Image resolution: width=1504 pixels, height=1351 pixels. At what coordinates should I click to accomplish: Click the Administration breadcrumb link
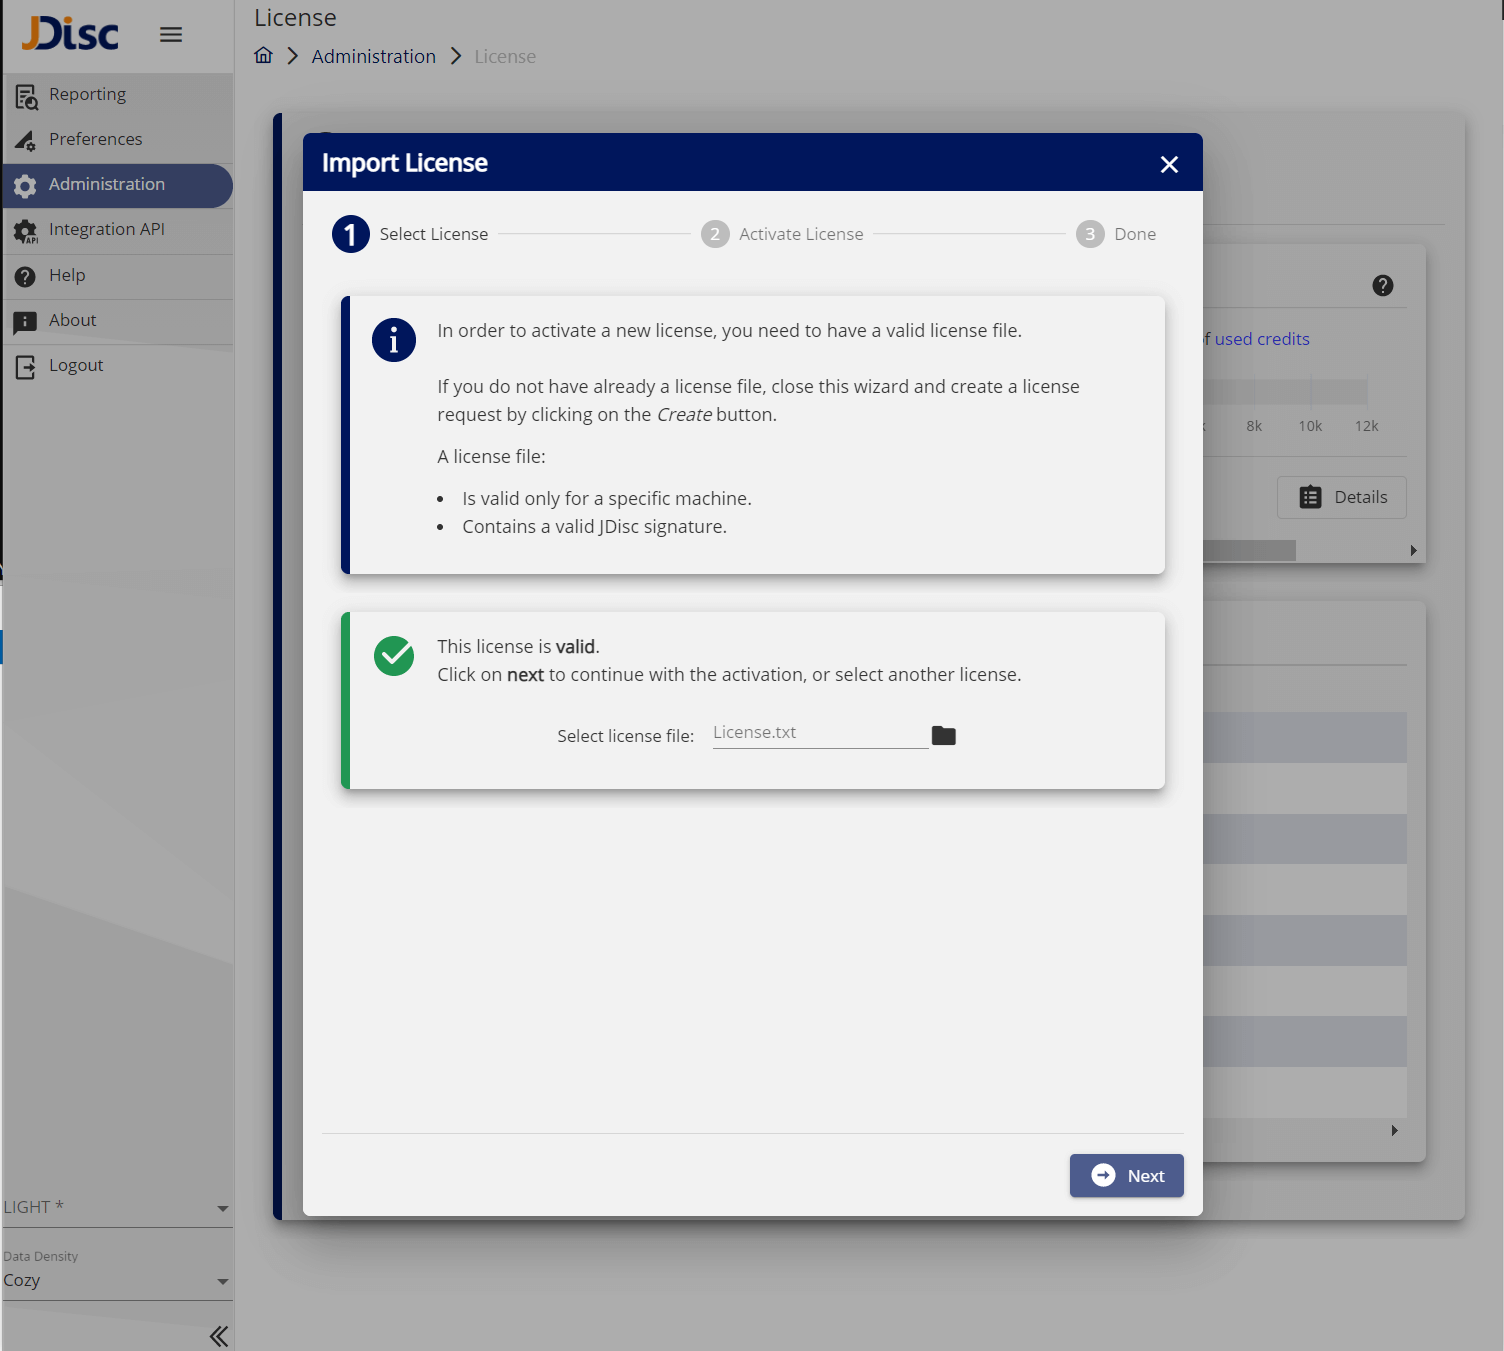[x=373, y=57]
